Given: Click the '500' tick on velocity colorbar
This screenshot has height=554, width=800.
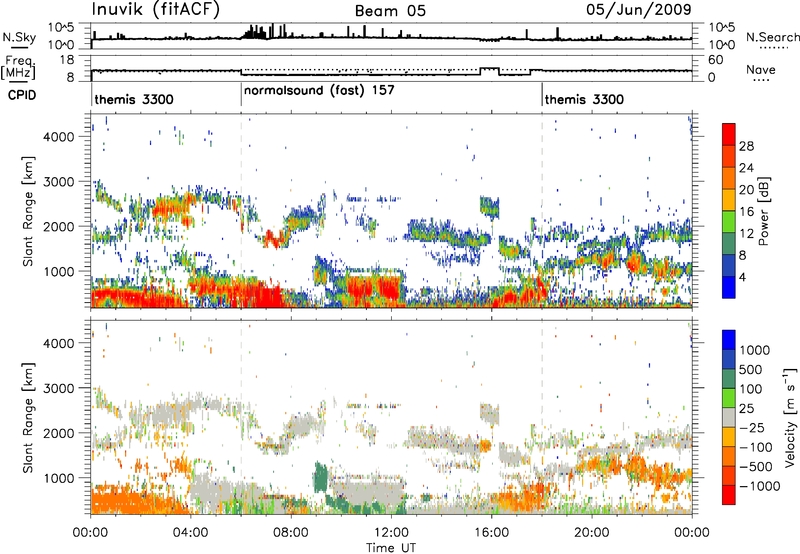Looking at the screenshot, I should point(751,369).
